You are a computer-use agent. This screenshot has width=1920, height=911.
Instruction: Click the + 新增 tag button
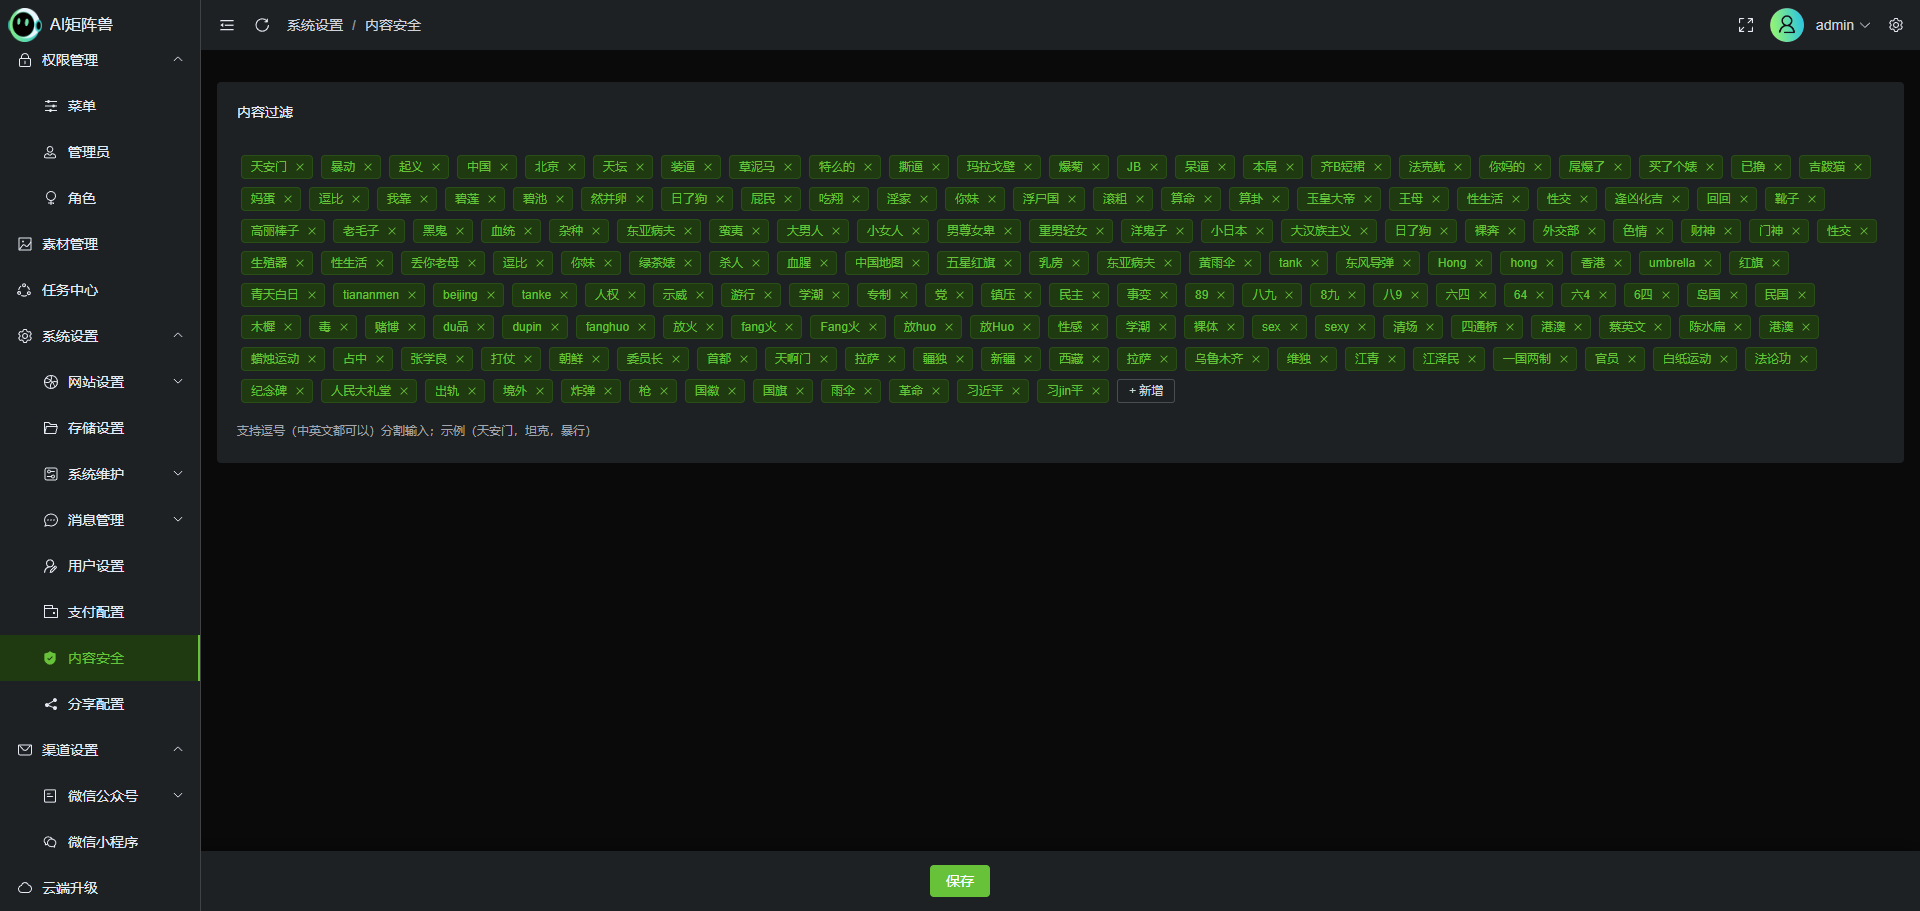1145,391
